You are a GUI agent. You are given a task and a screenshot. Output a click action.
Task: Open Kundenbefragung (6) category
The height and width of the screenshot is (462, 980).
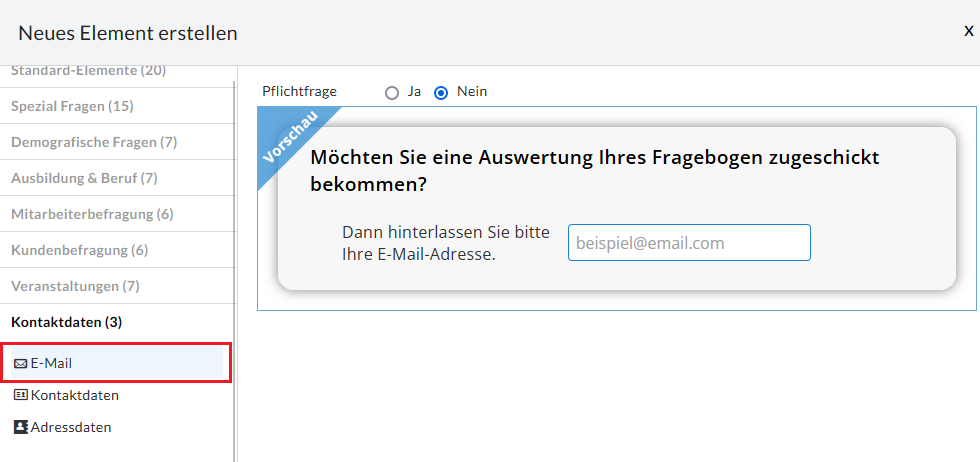pos(79,250)
